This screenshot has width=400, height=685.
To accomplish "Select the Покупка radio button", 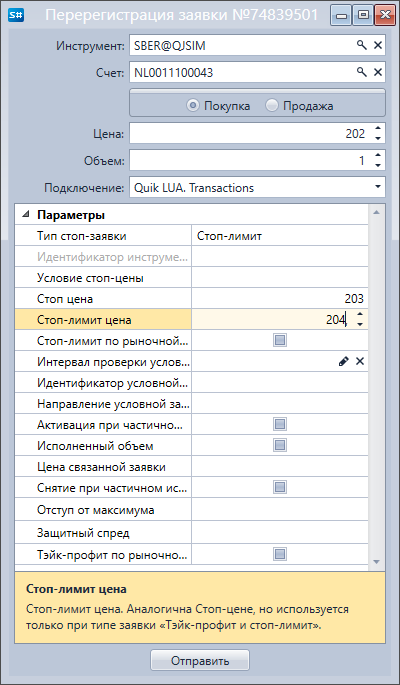I will point(192,106).
